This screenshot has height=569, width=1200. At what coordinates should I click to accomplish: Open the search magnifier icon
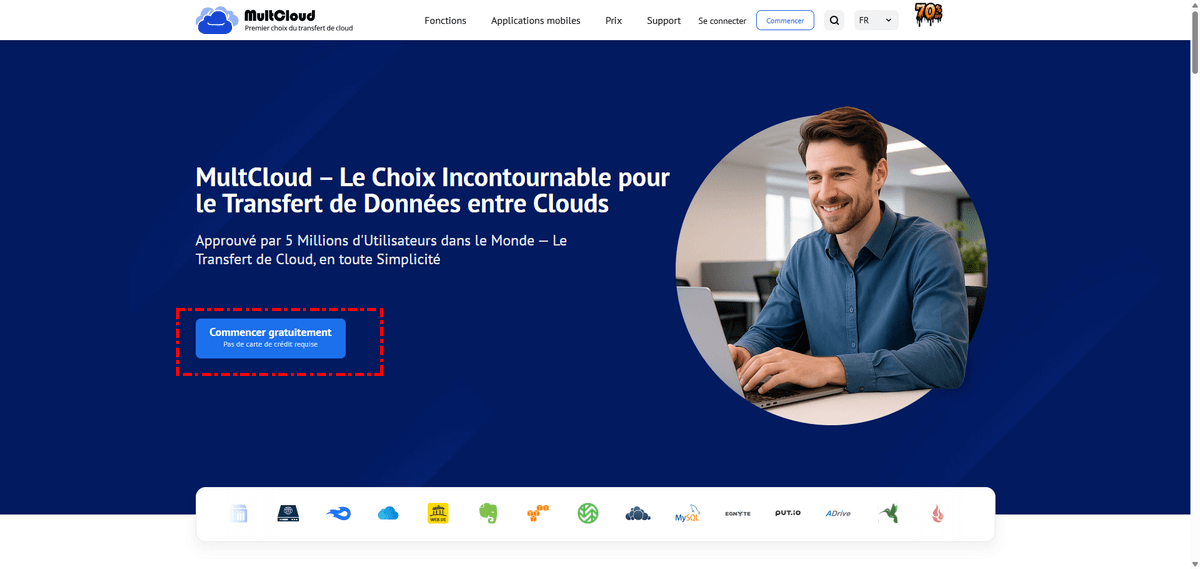834,20
